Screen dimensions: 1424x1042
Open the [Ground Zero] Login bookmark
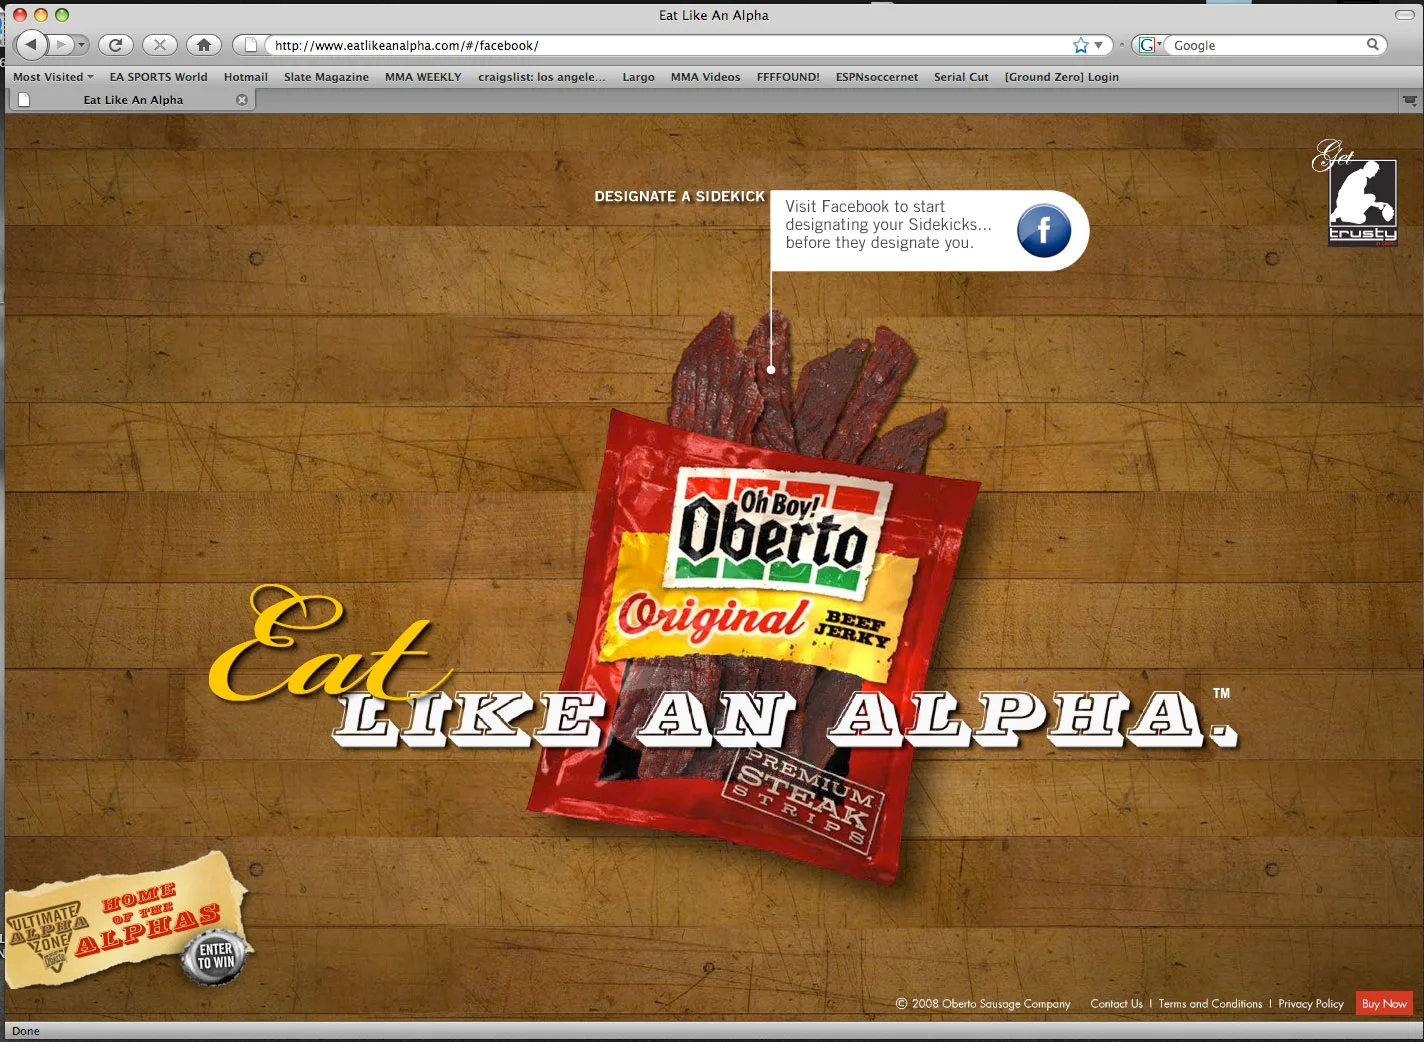pyautogui.click(x=1062, y=77)
